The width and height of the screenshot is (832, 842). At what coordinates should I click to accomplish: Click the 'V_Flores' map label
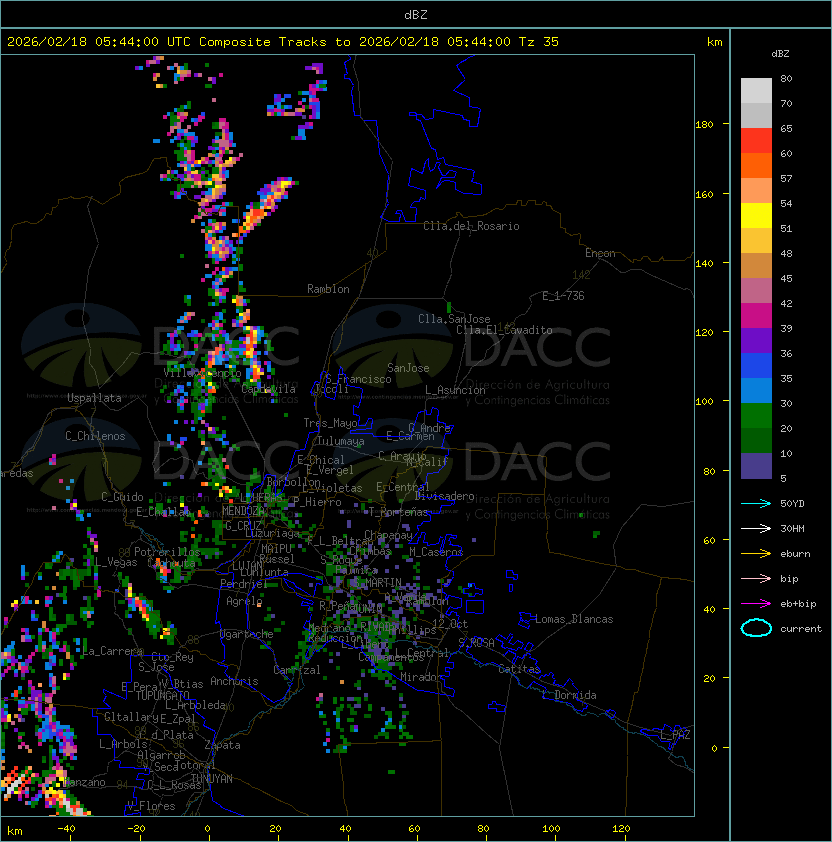coord(151,806)
